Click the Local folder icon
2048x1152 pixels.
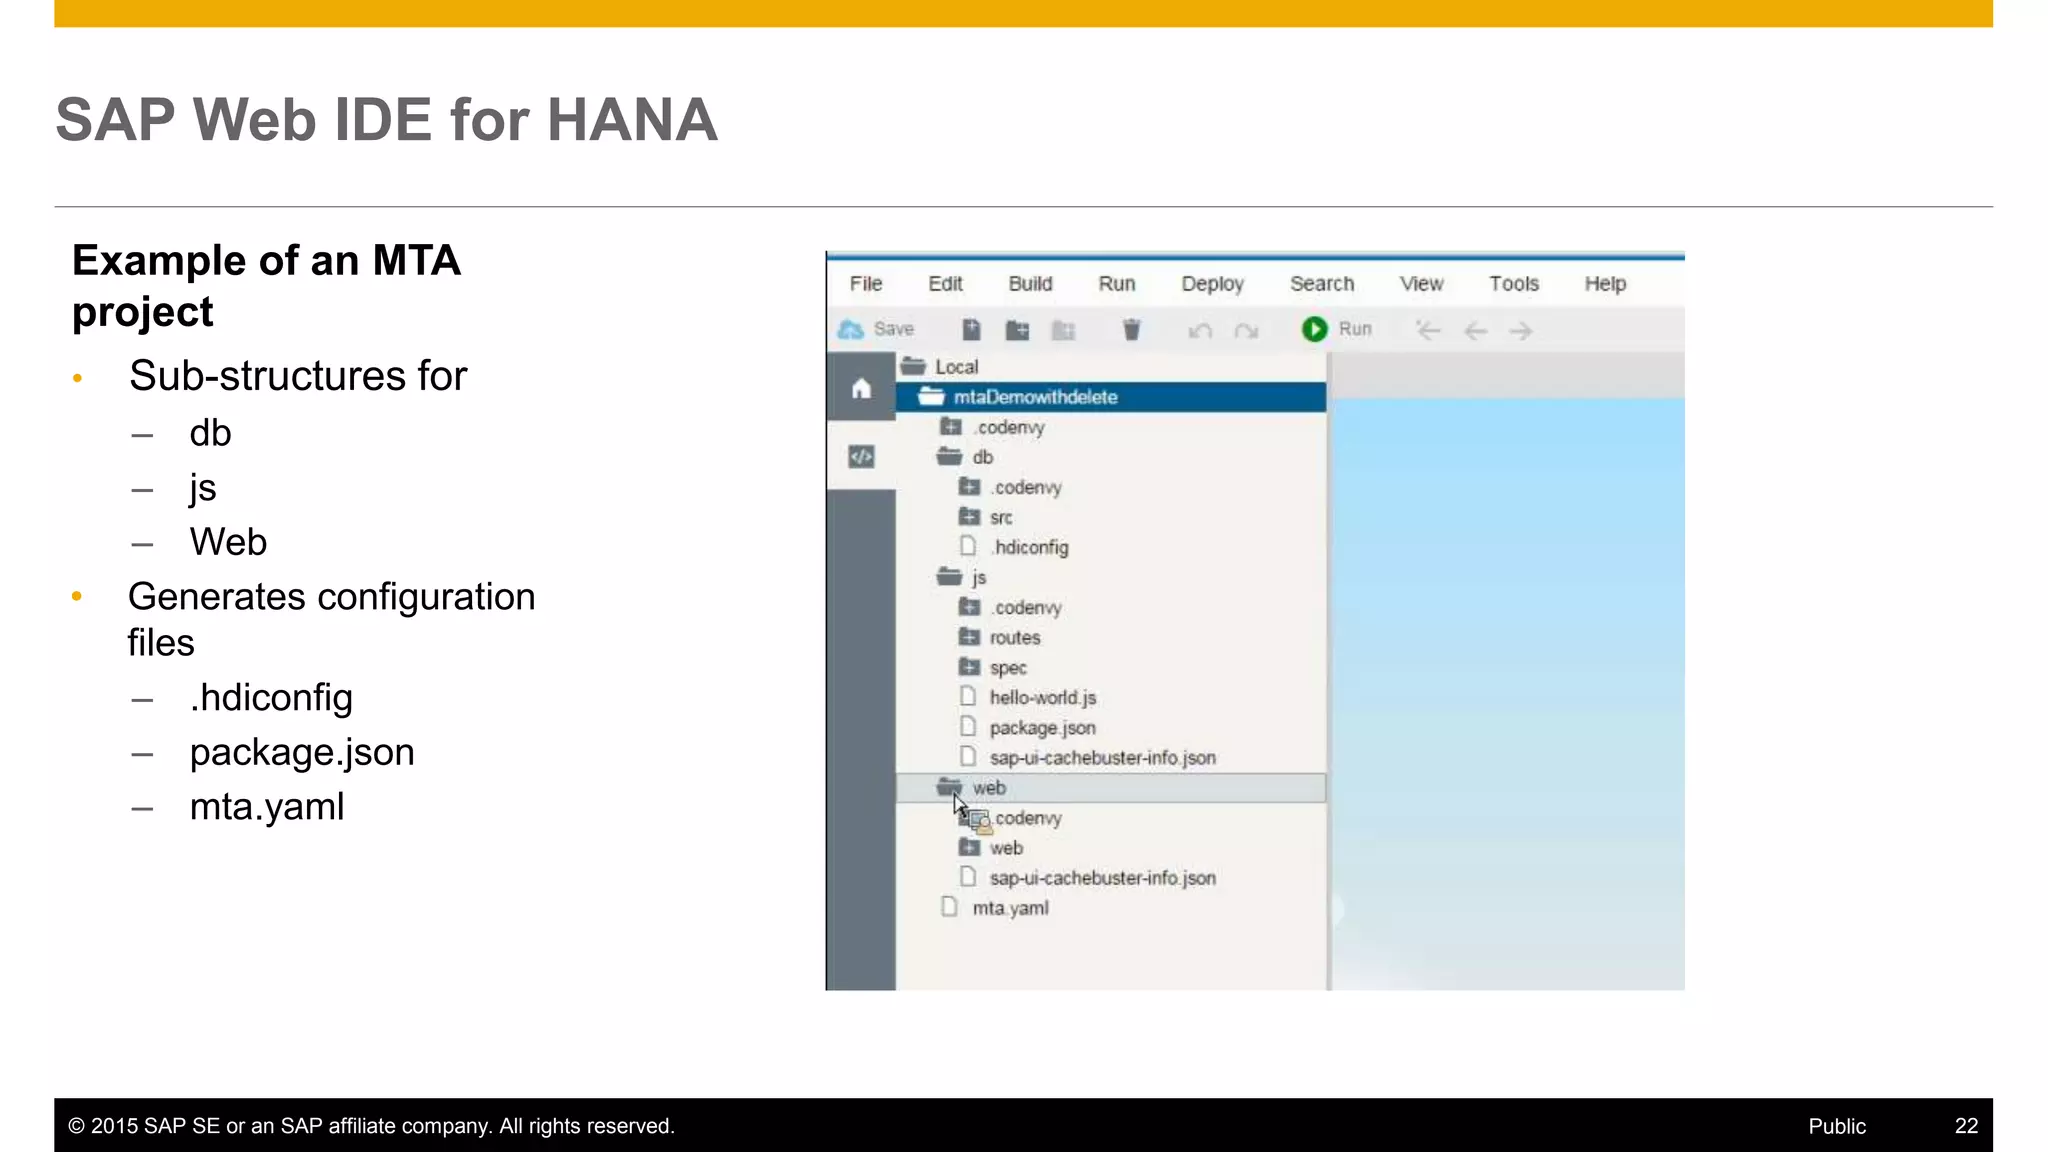click(913, 366)
